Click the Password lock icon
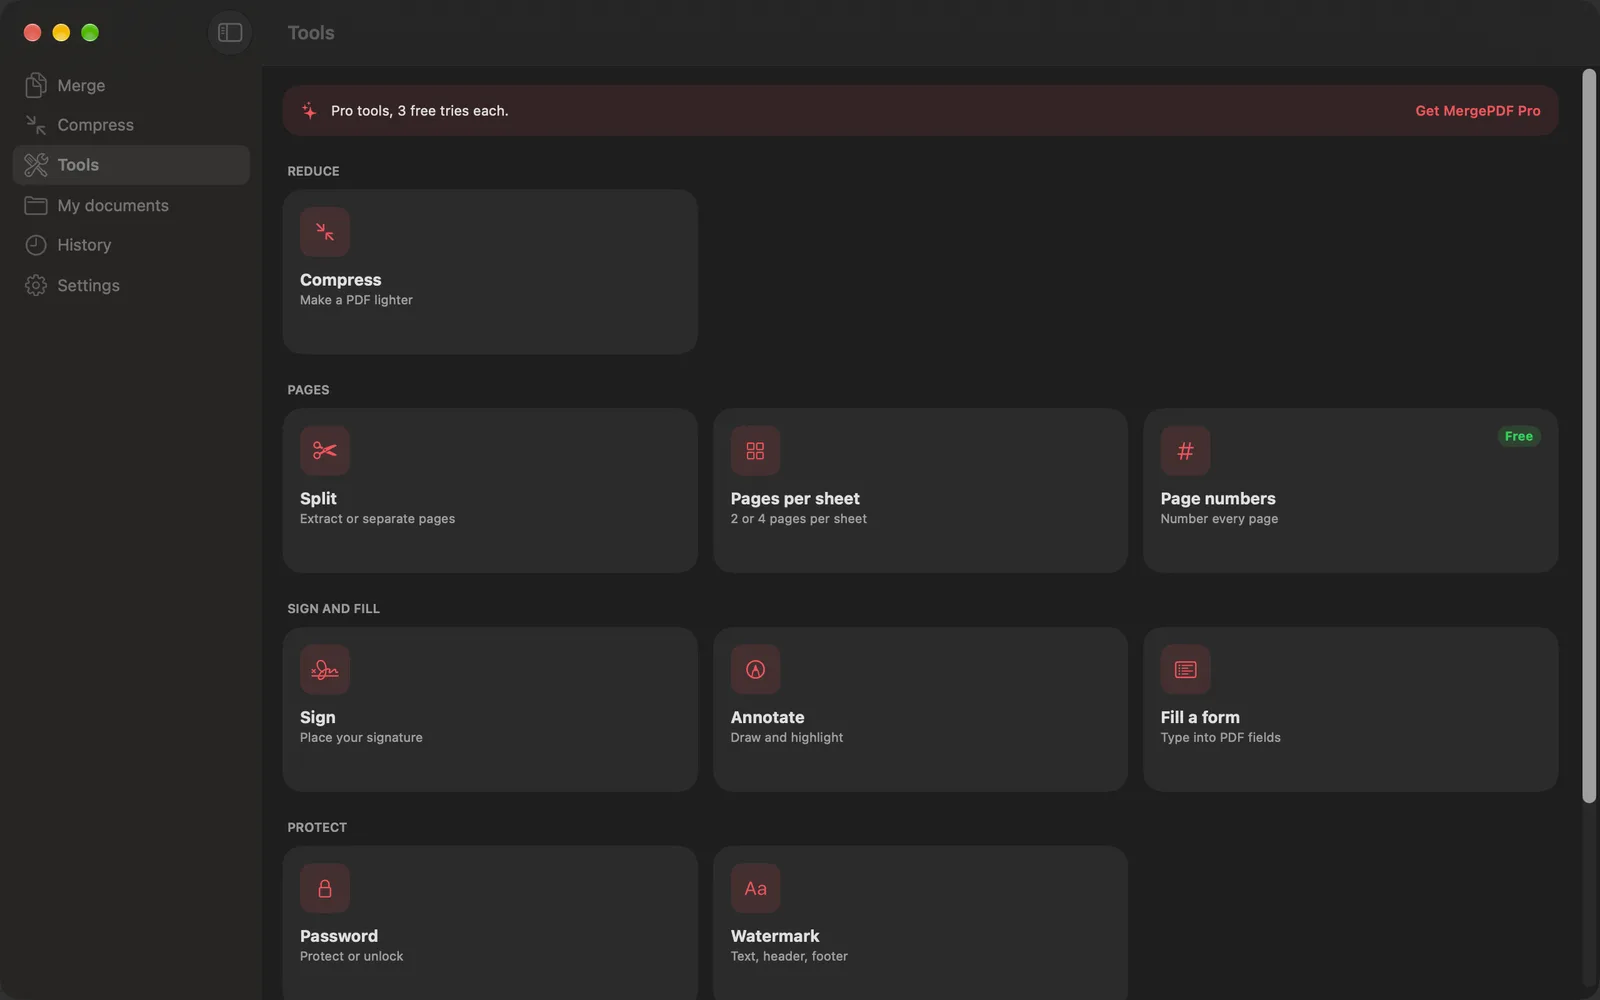The image size is (1600, 1000). (325, 888)
